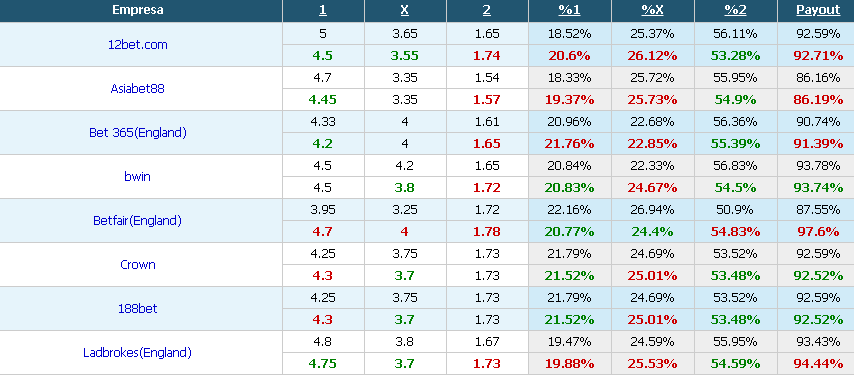
Task: Sort by the X column header
Action: tap(405, 10)
